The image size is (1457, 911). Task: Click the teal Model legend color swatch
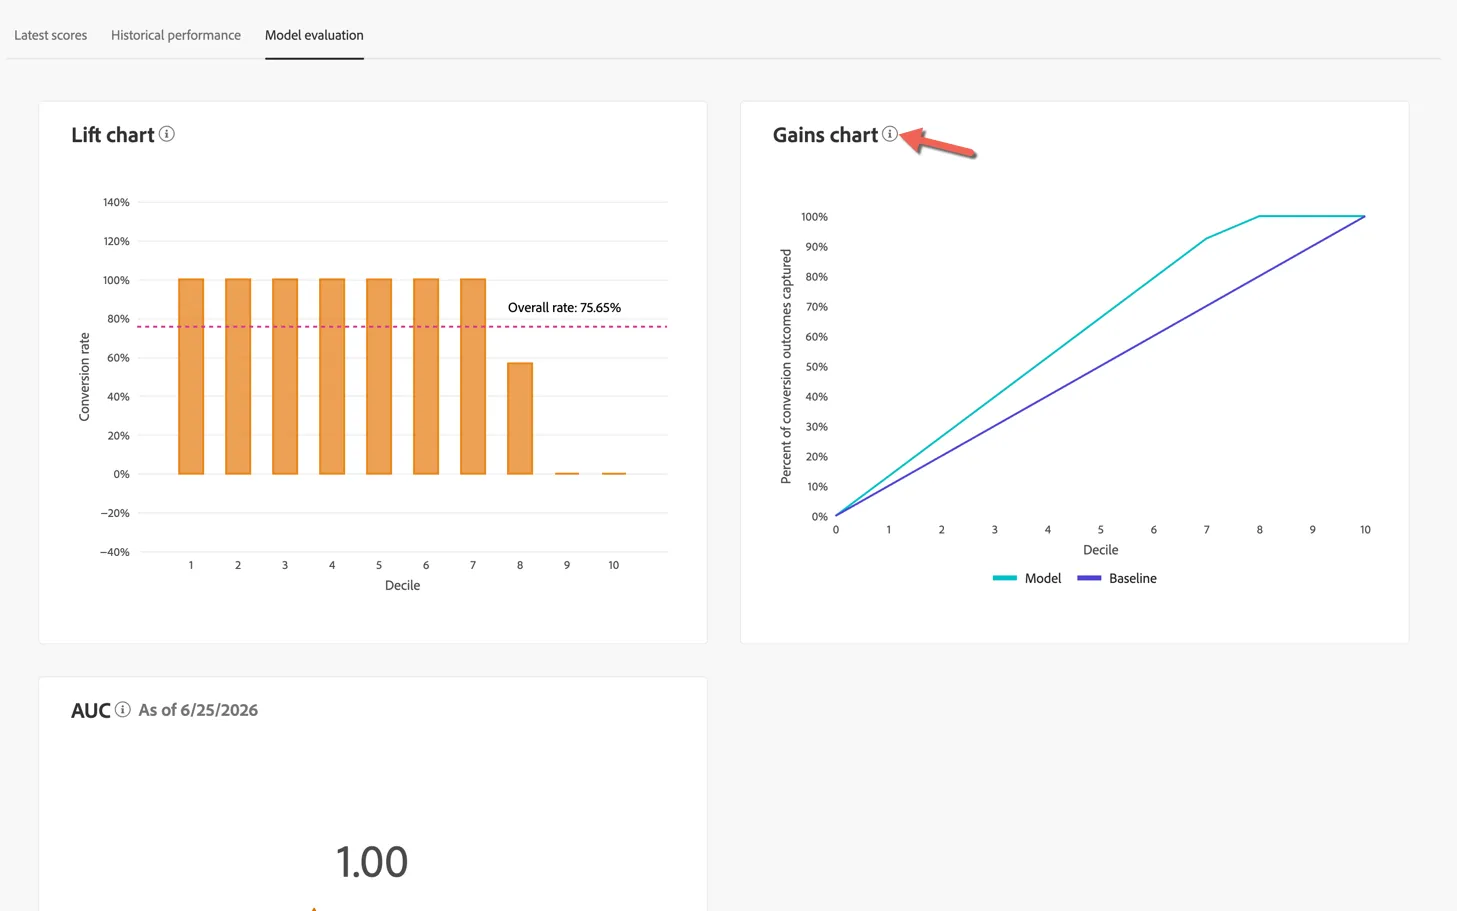click(1005, 578)
